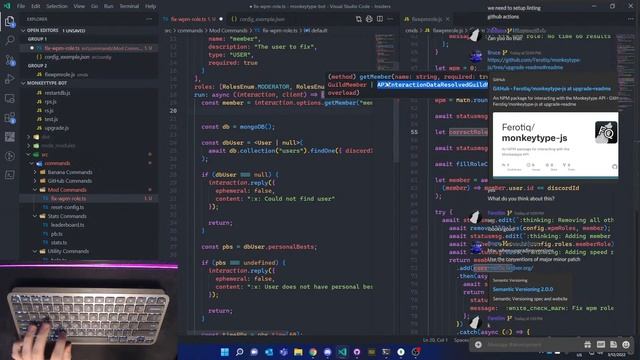
Task: Open editor more actions ellipsis
Action: coord(390,19)
